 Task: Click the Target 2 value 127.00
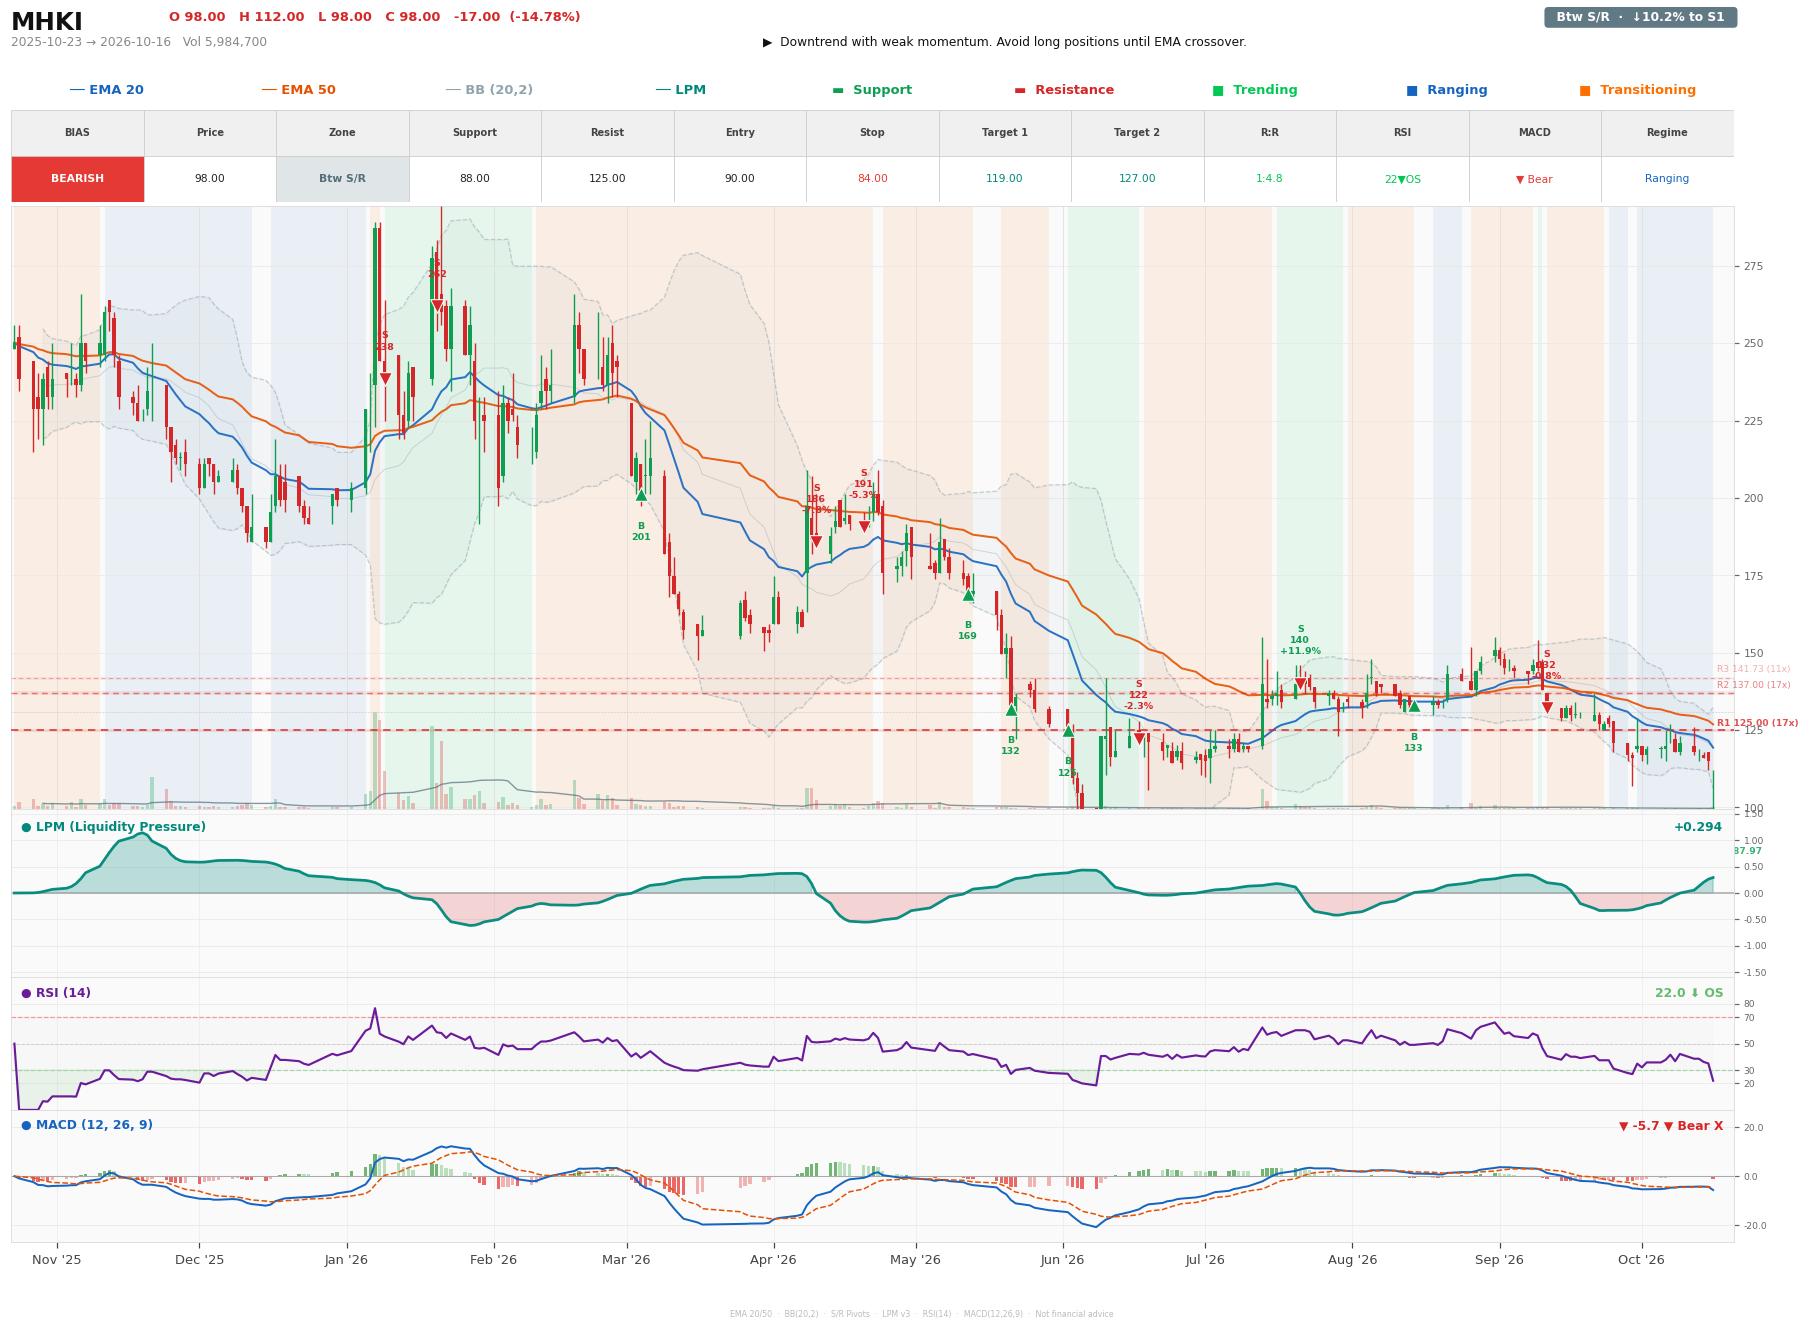pyautogui.click(x=1137, y=179)
